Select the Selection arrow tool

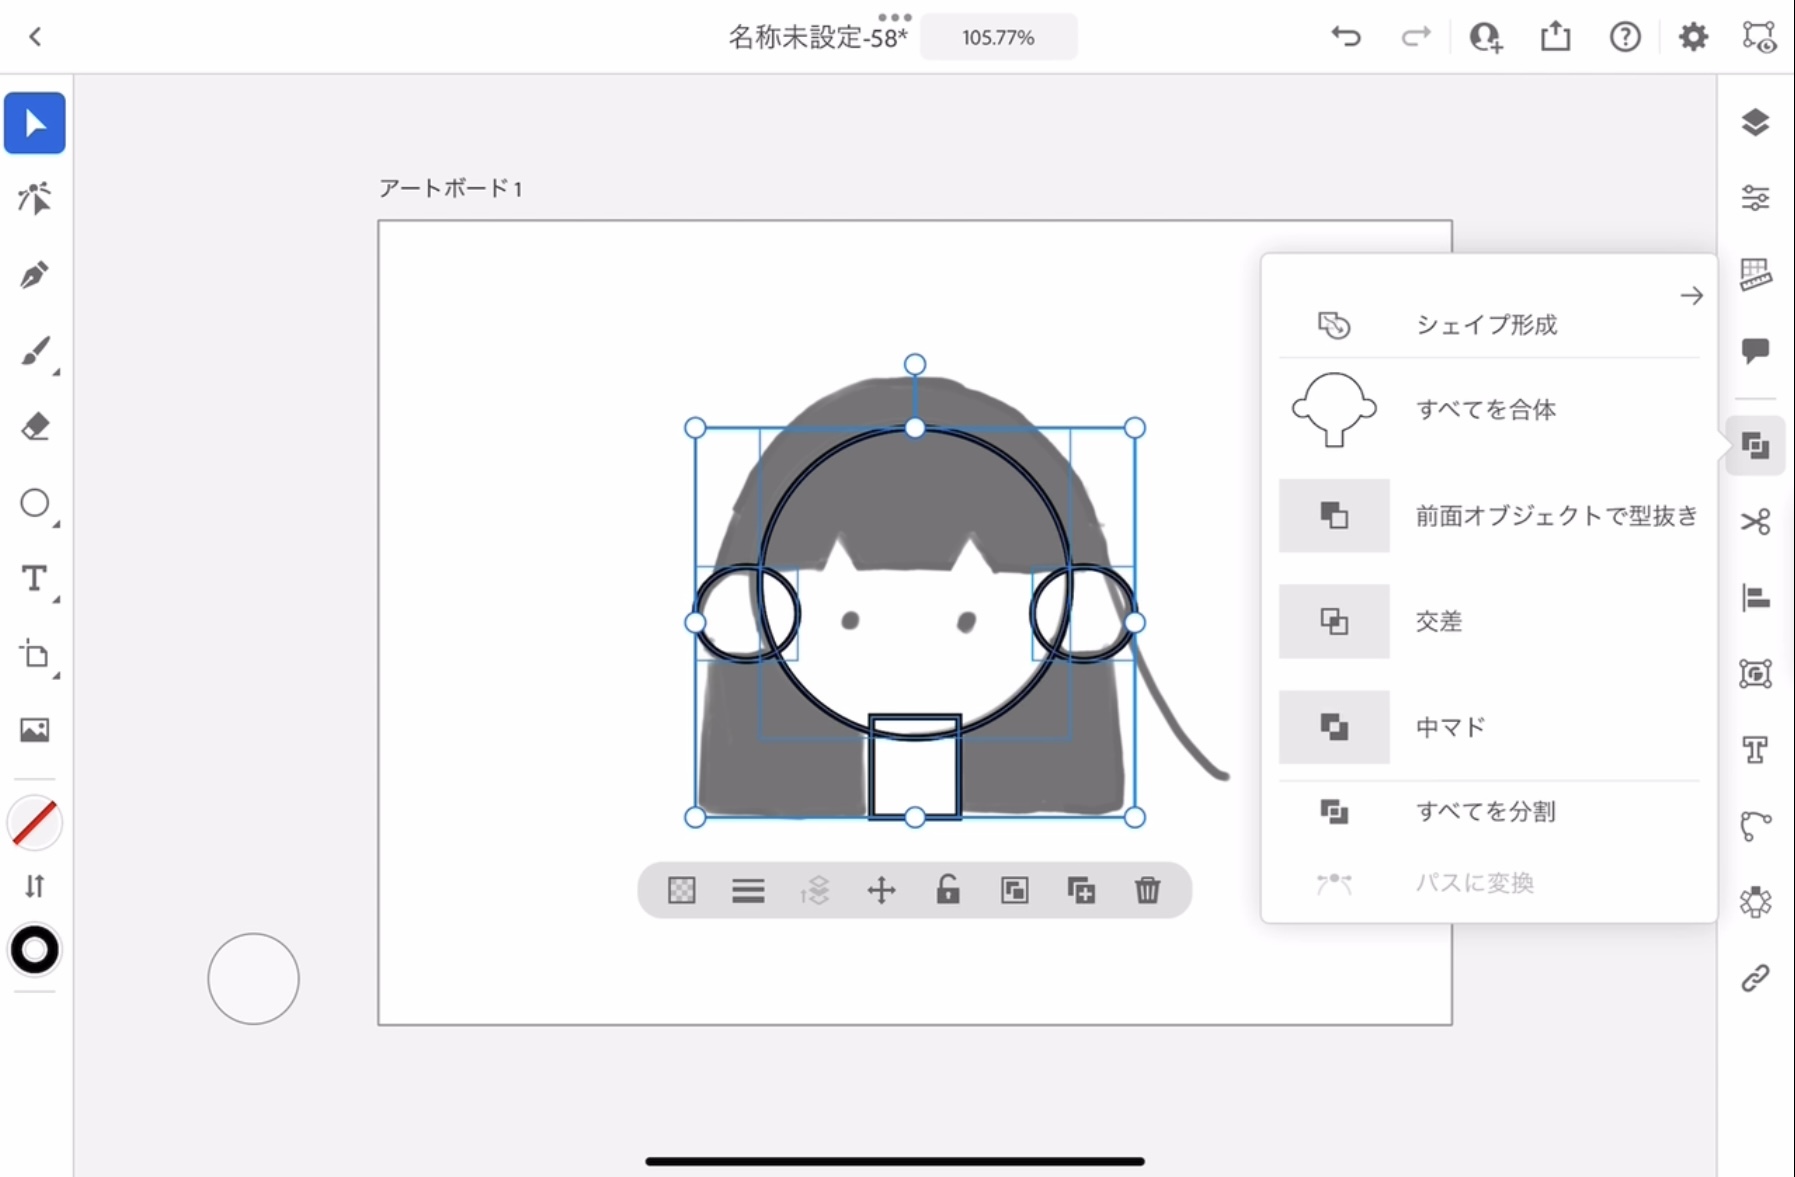[x=35, y=123]
